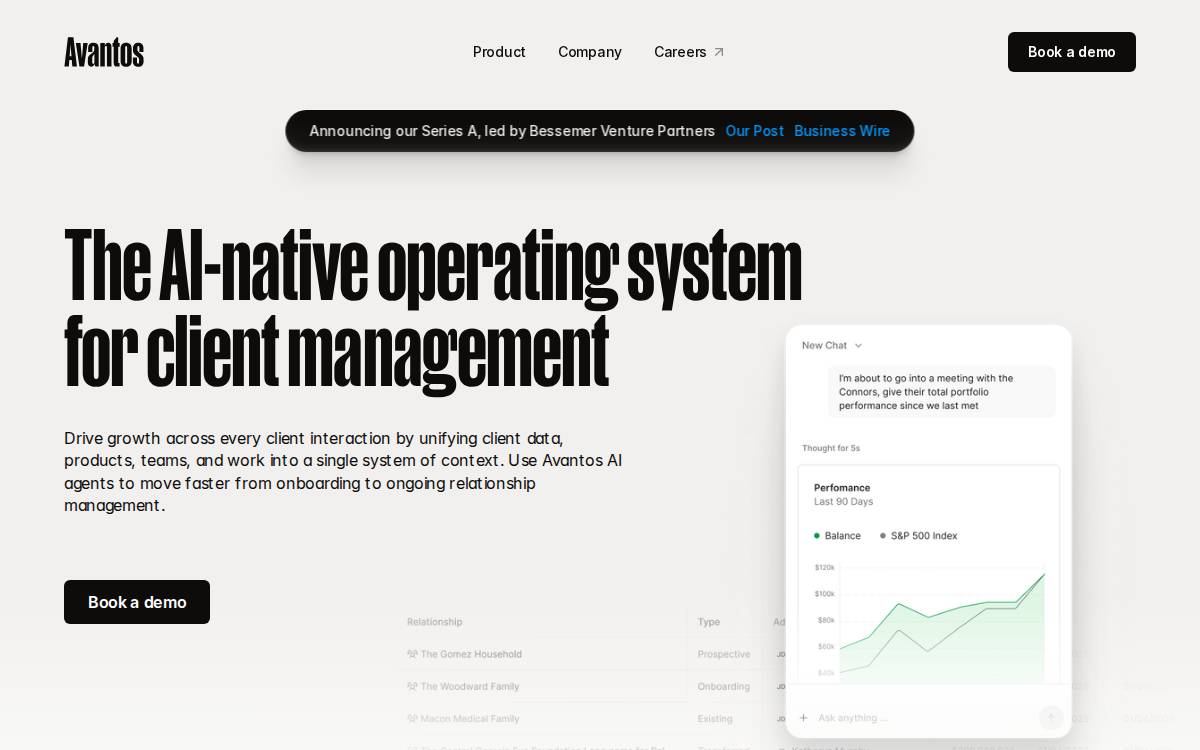The image size is (1200, 750).
Task: Click the Existing type cell
Action: tap(715, 718)
